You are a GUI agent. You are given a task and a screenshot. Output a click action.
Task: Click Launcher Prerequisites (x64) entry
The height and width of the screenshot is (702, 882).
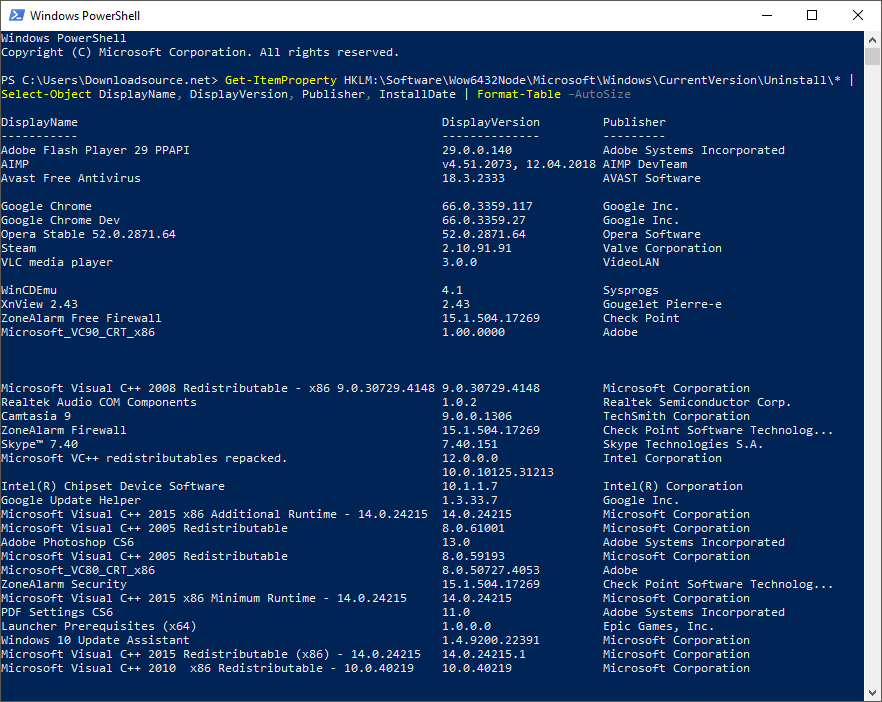[98, 626]
